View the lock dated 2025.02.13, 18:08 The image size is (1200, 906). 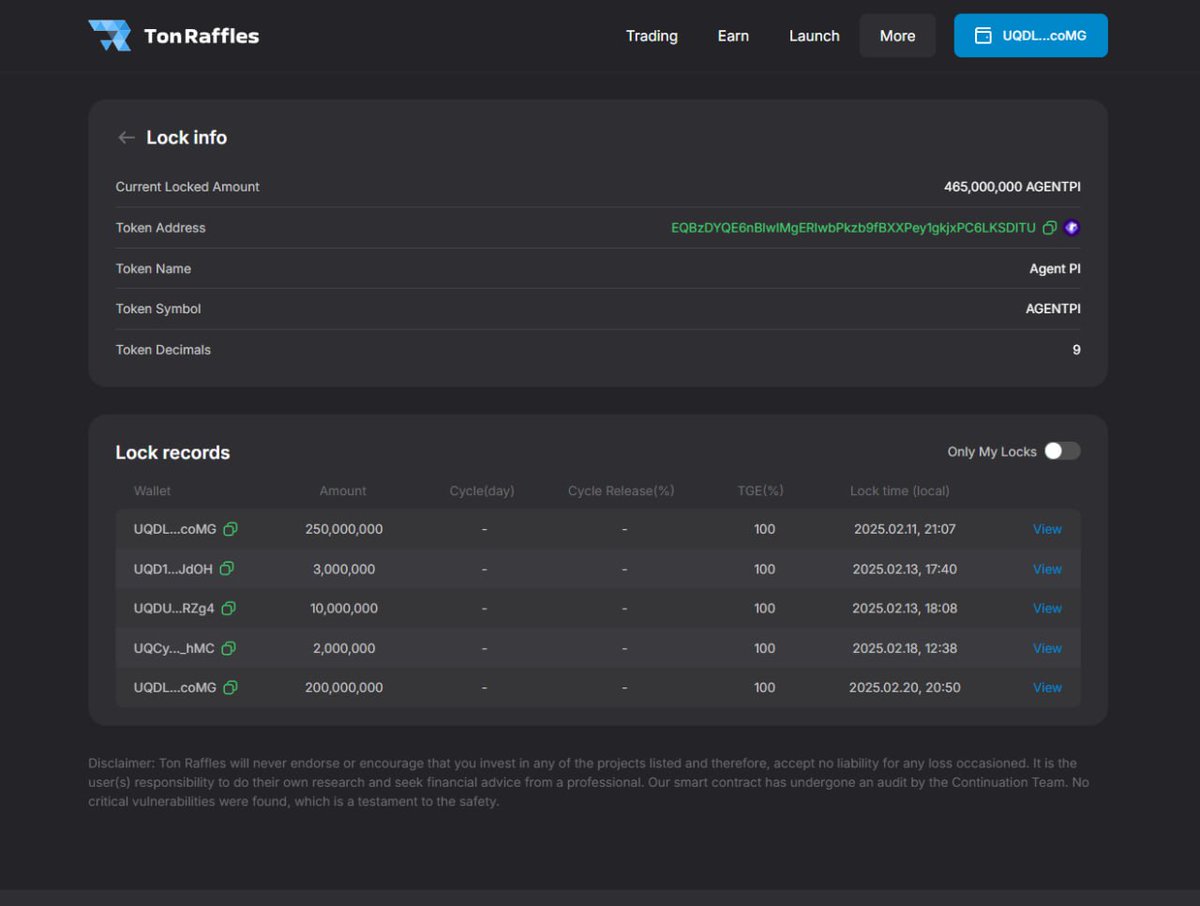click(x=1047, y=608)
